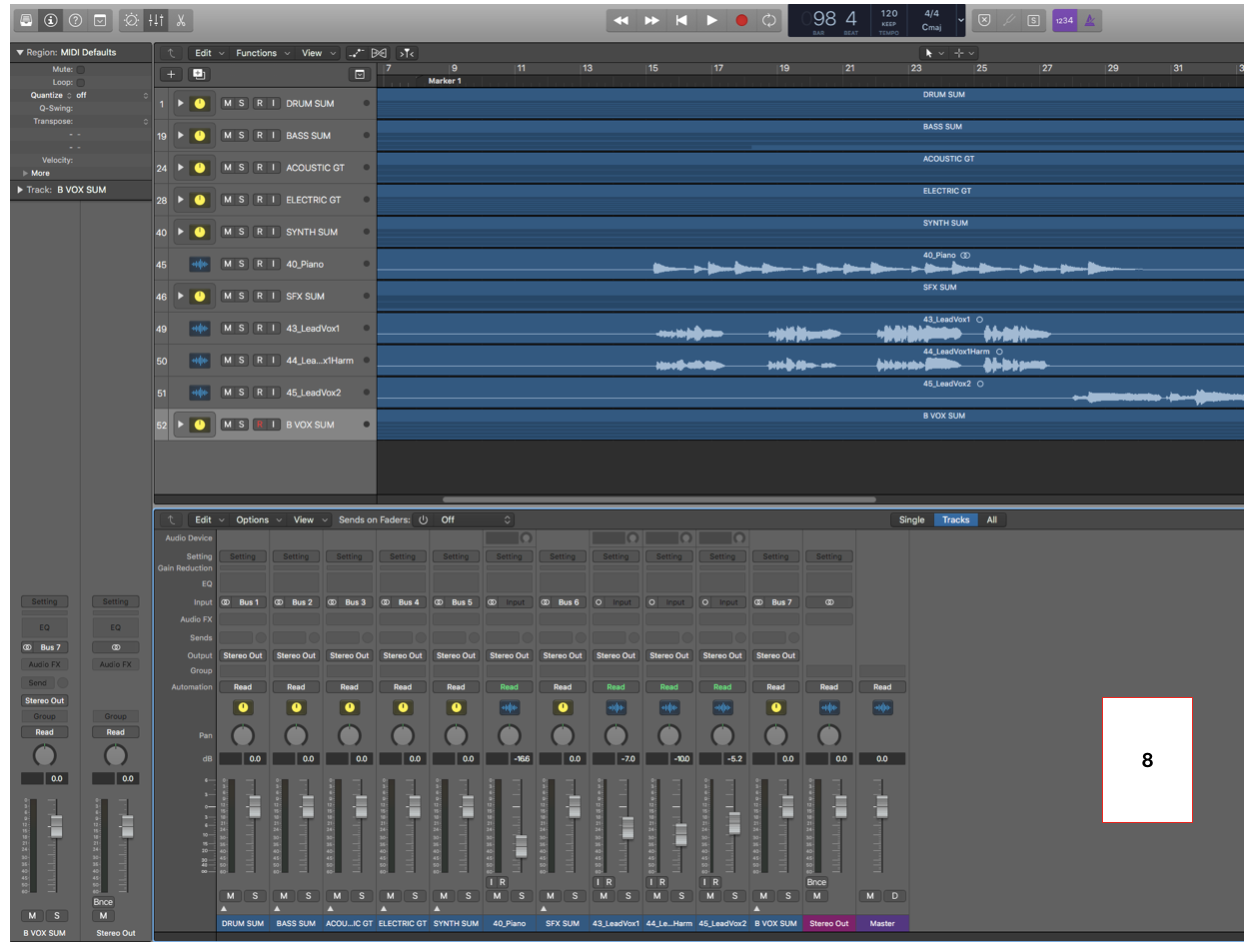Fast forward the playhead

coord(652,20)
